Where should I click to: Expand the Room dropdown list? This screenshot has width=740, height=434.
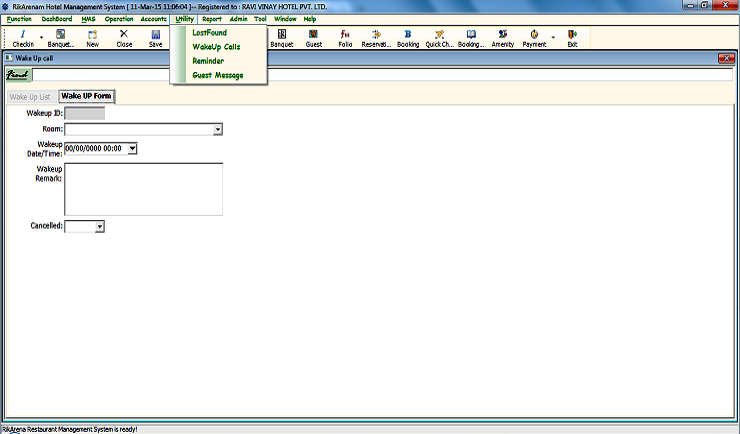(x=217, y=129)
